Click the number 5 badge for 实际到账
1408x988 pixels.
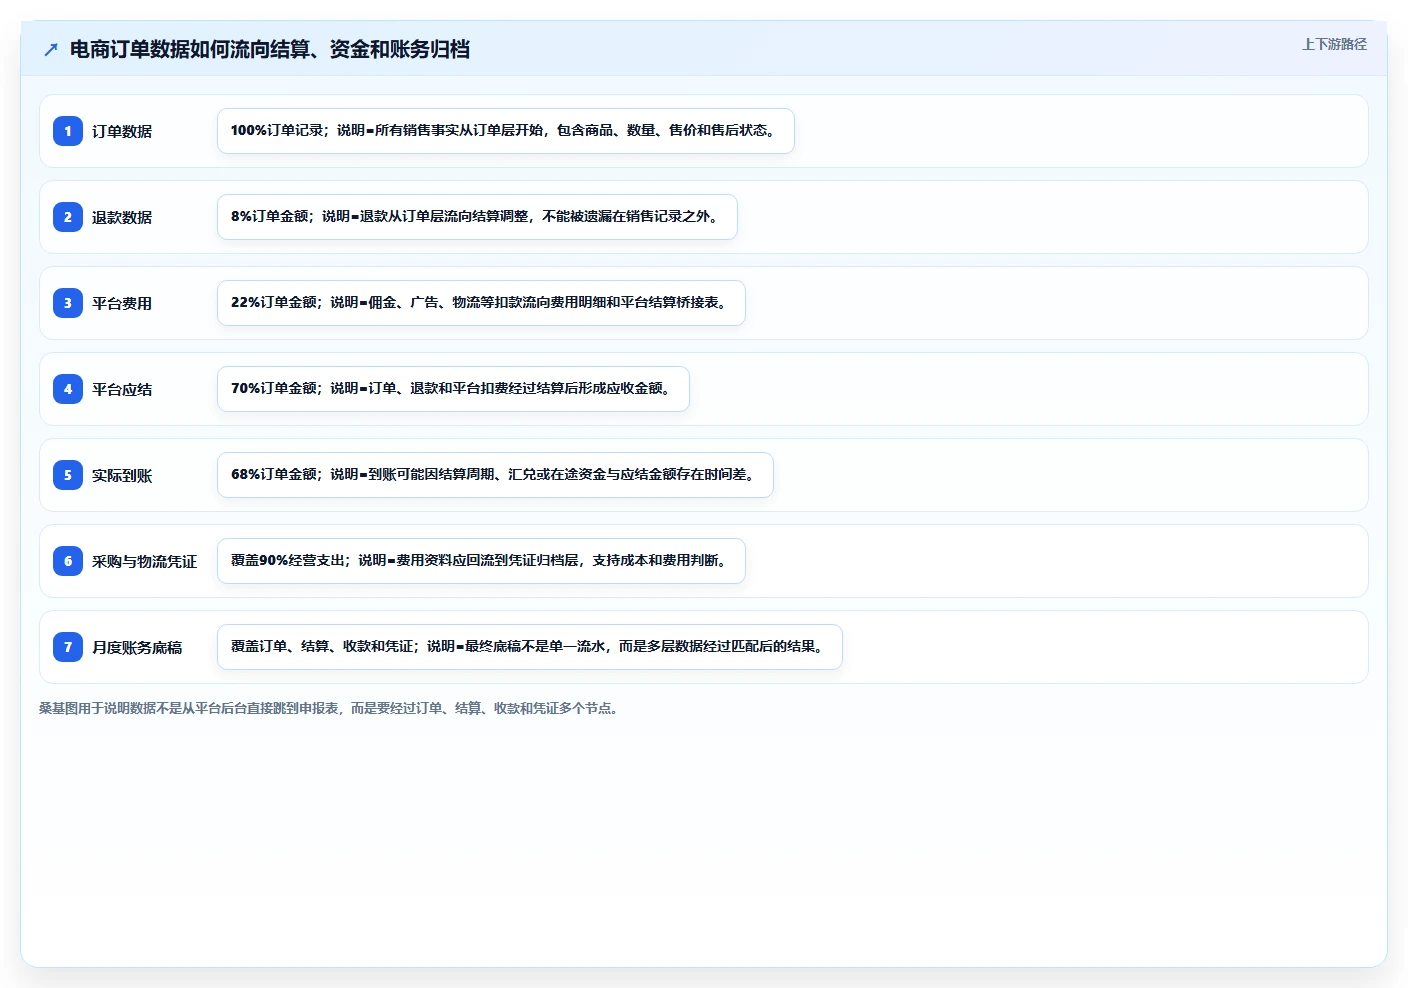[x=68, y=475]
